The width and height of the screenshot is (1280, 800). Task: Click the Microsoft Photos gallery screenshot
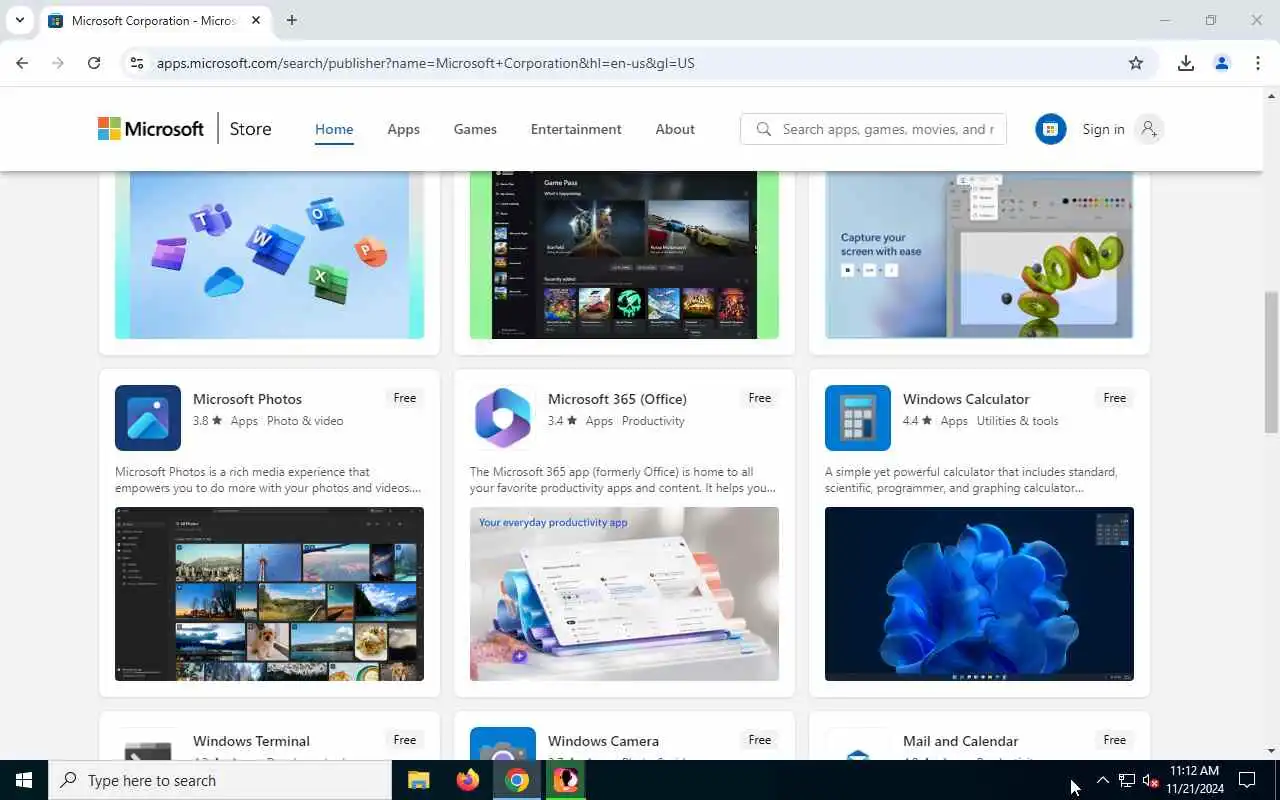coord(269,594)
